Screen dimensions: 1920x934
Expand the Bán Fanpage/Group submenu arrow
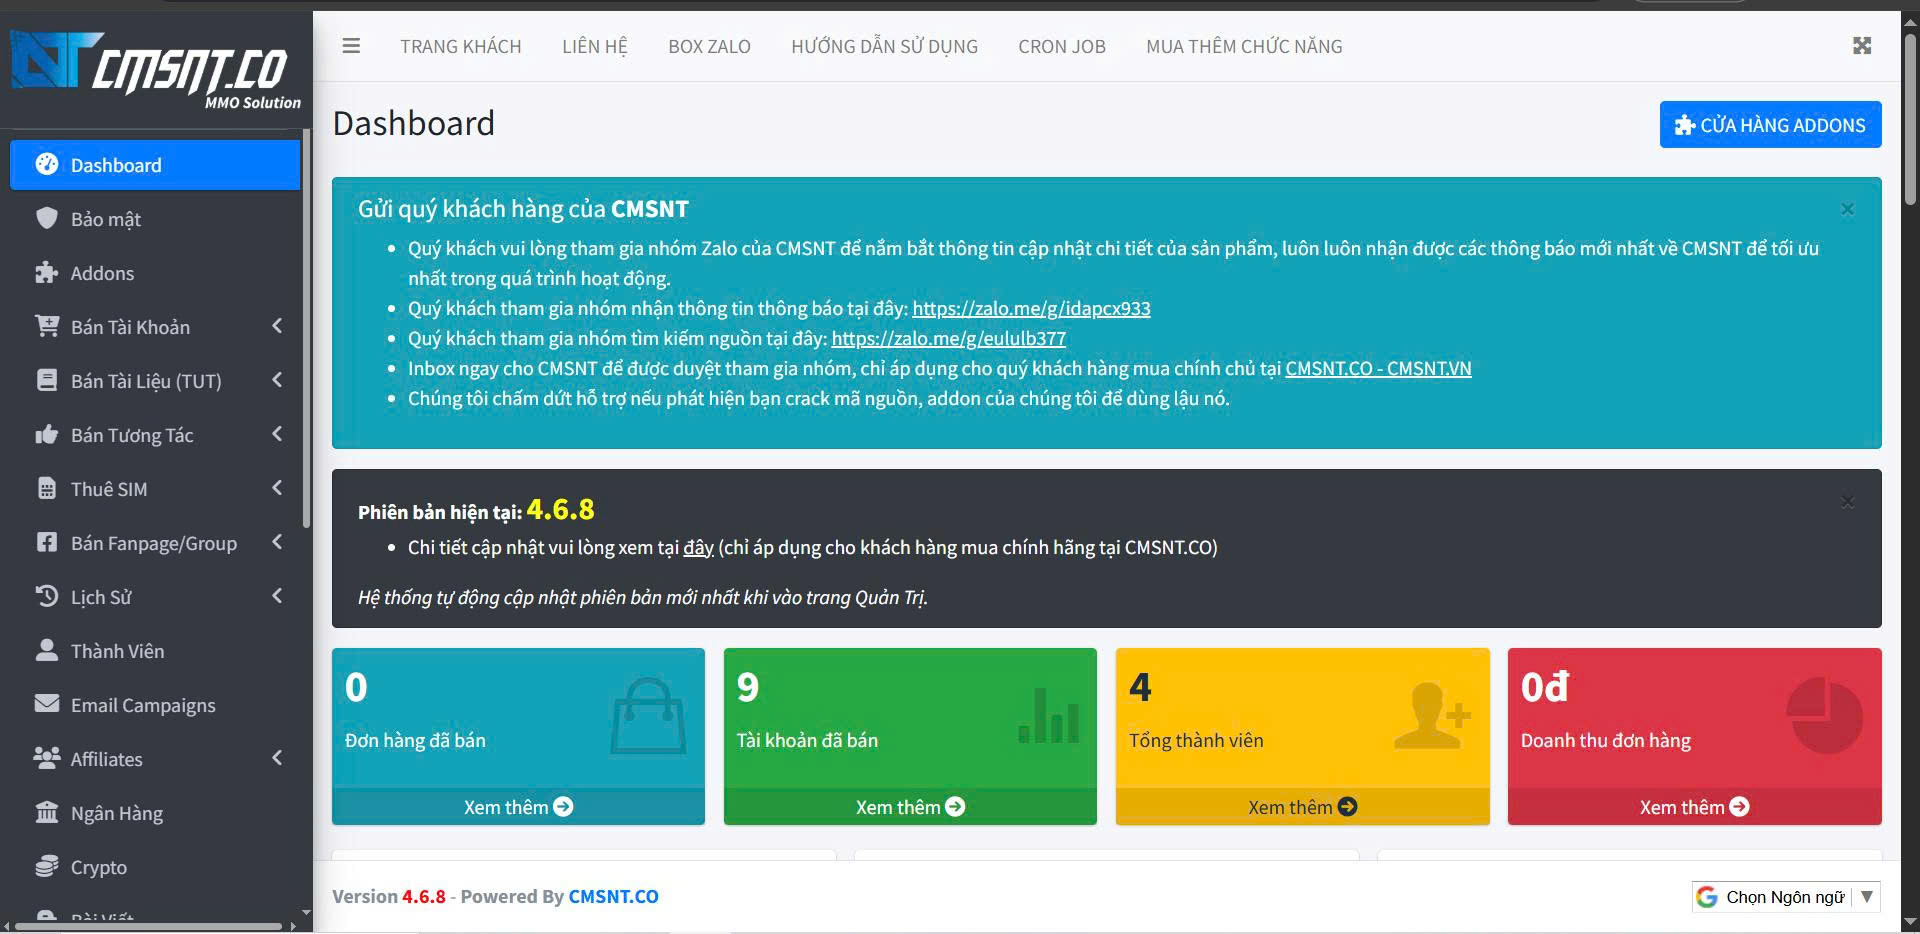coord(277,542)
